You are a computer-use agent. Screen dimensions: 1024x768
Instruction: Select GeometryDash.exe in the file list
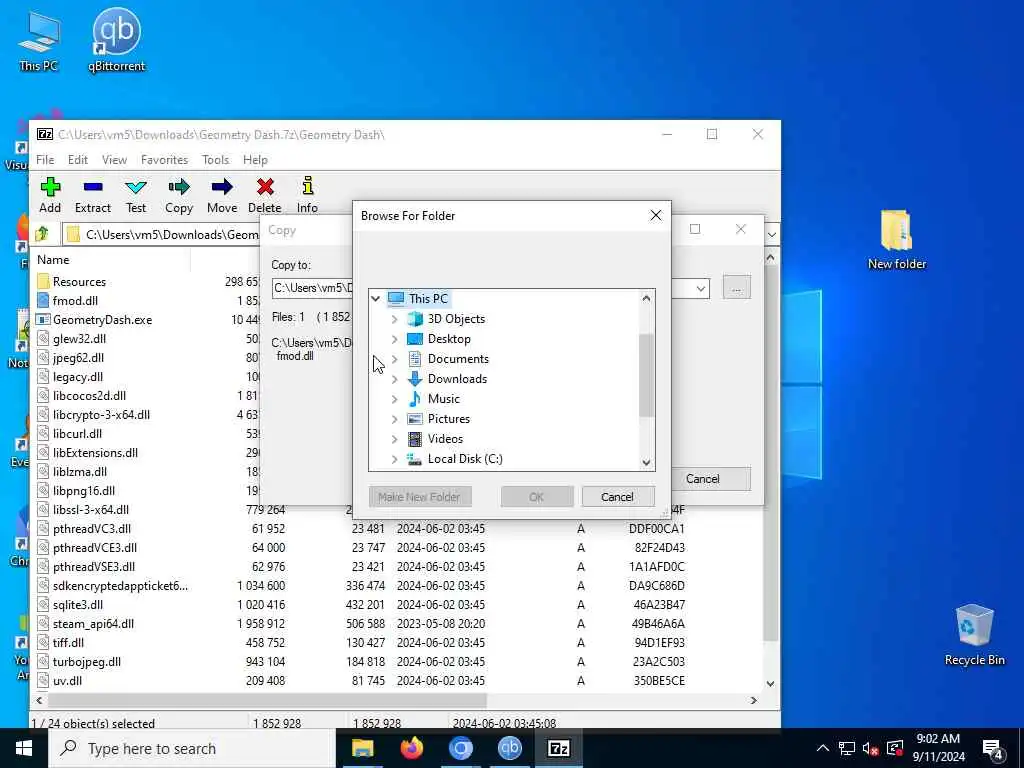102,319
